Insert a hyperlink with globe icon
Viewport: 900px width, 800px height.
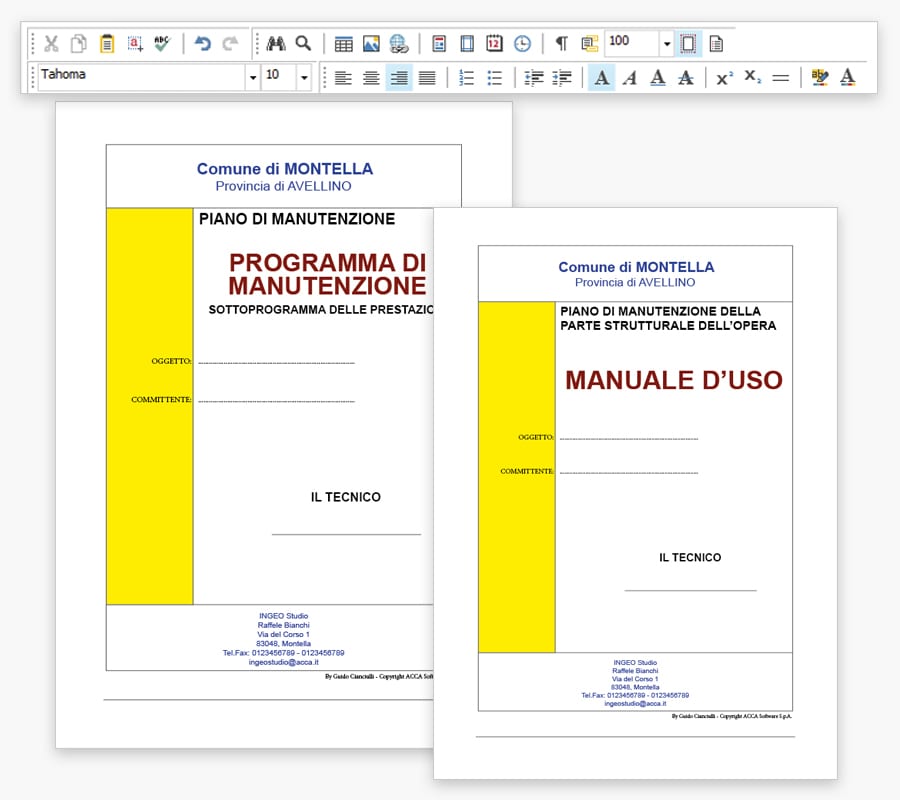pyautogui.click(x=399, y=44)
